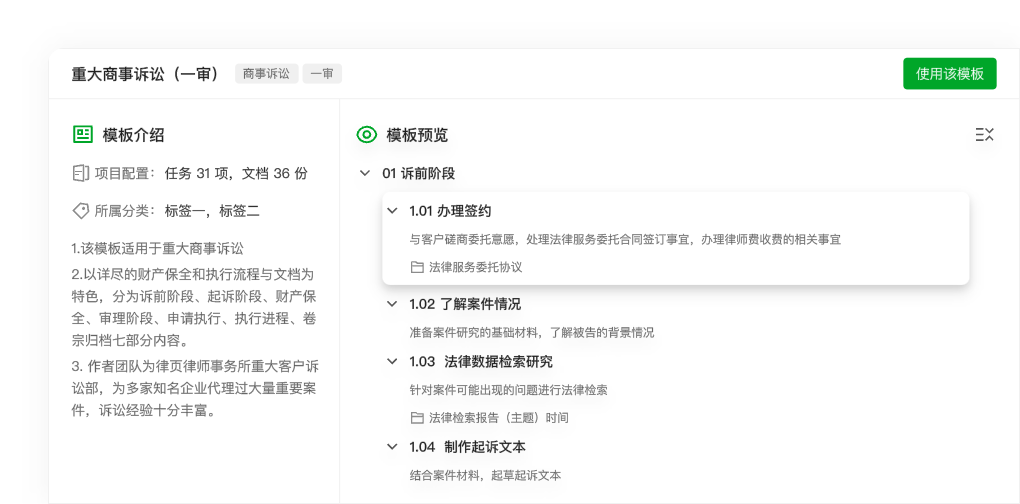Click the line 1.该模板适用于重大商事诉讼
This screenshot has width=1020, height=504.
(x=157, y=248)
